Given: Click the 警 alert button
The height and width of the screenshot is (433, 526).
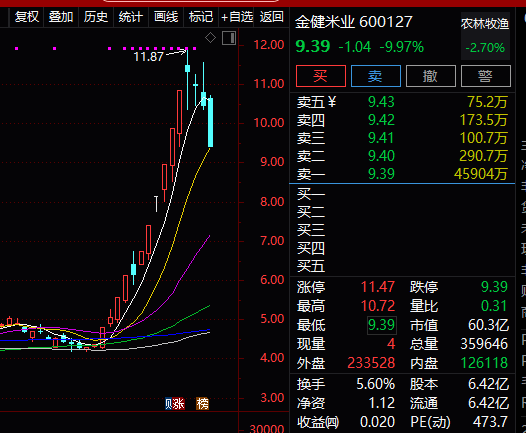Looking at the screenshot, I should coord(486,76).
